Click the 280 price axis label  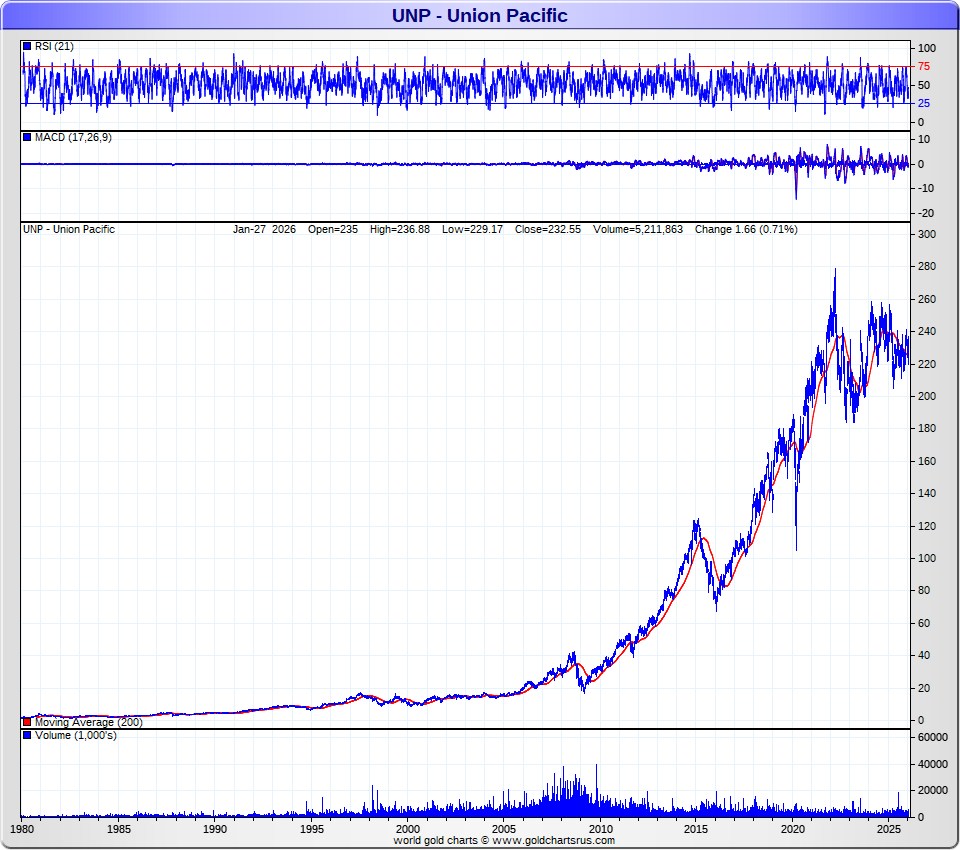click(927, 267)
